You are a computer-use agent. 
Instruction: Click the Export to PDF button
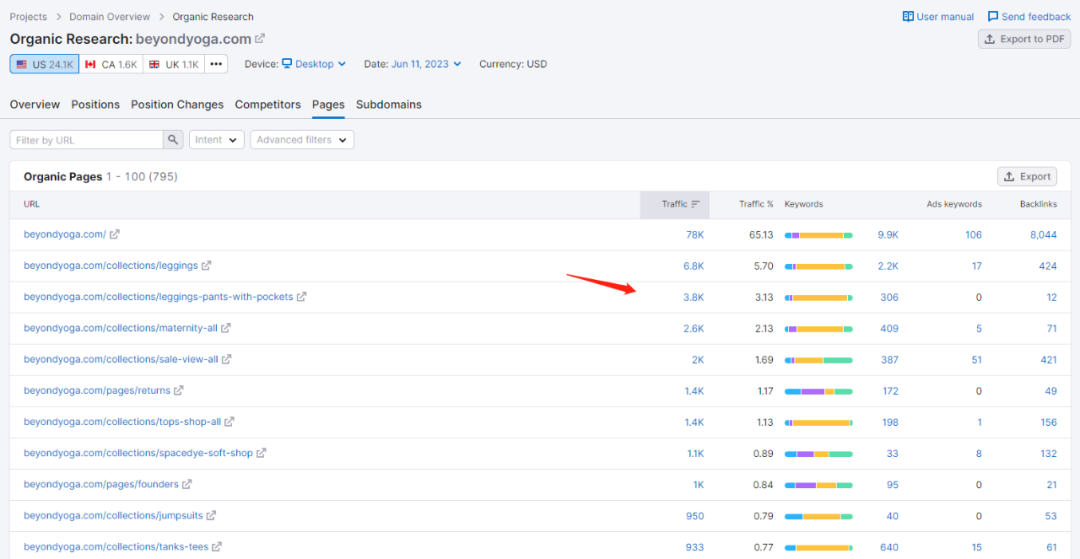click(1024, 39)
